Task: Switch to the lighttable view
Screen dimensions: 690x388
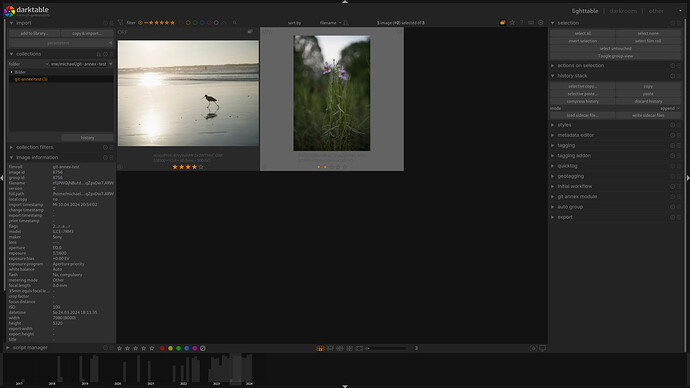Action: [585, 11]
